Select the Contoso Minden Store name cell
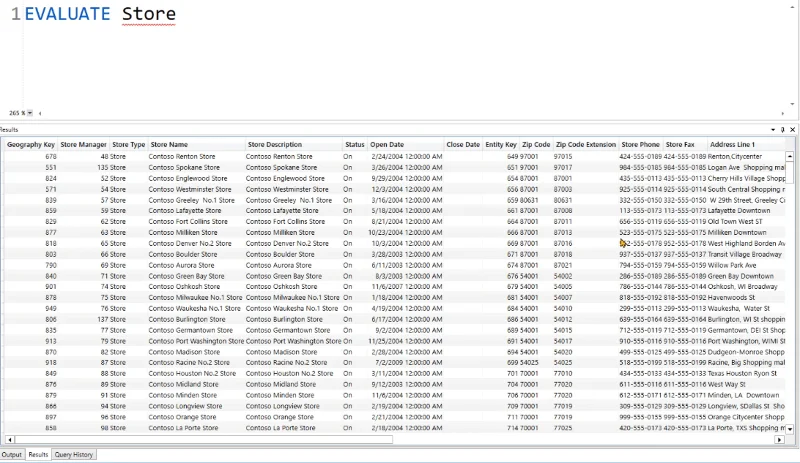 196,396
